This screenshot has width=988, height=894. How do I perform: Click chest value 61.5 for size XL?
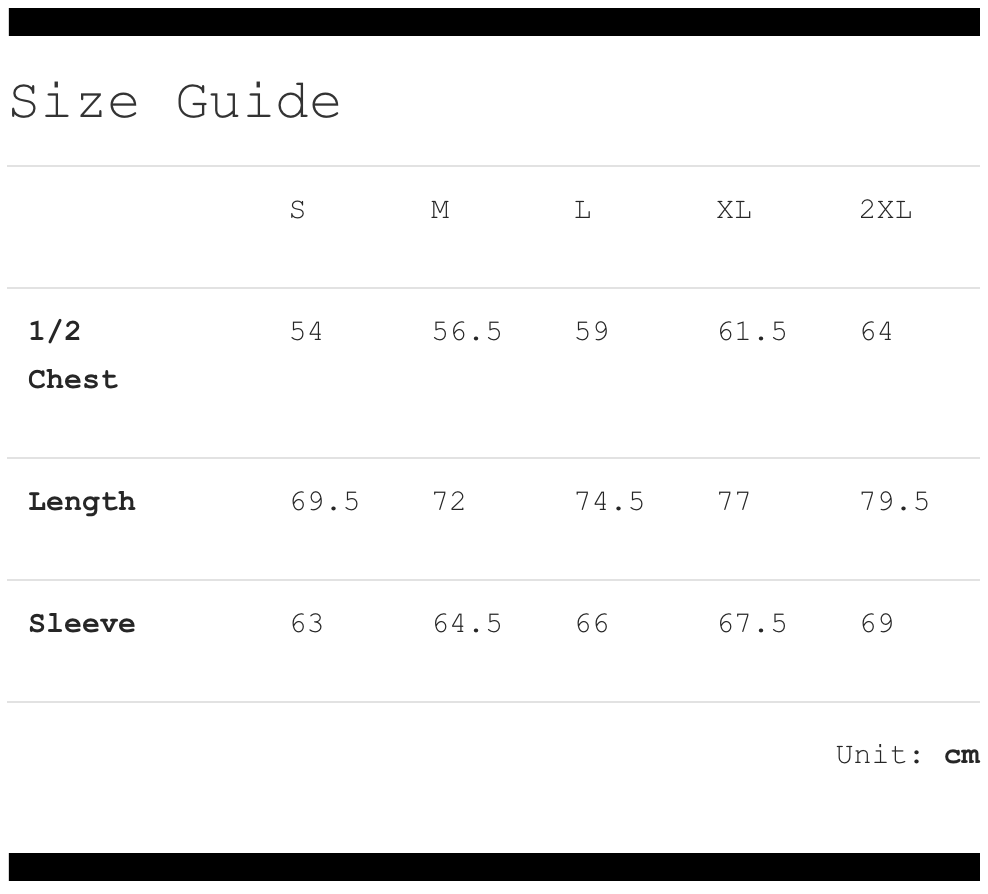753,332
